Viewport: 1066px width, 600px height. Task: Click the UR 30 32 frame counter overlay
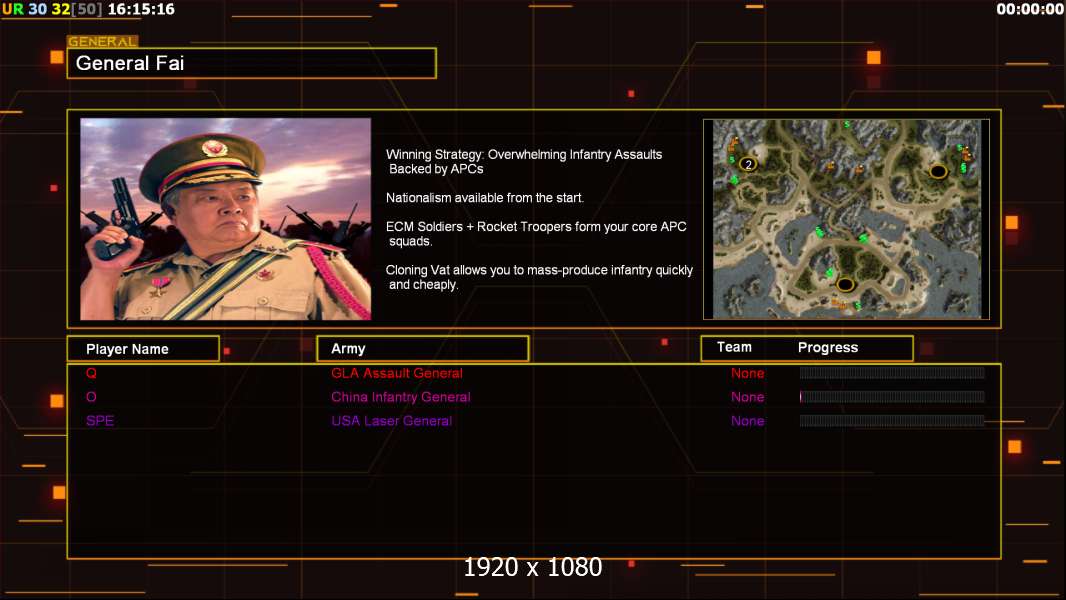pos(52,9)
